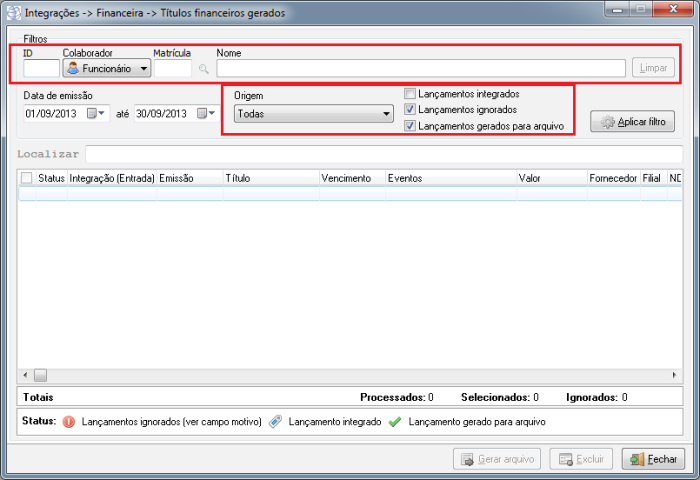Toggle Lançamentos gerados para arquivo
The image size is (700, 480).
tap(410, 126)
